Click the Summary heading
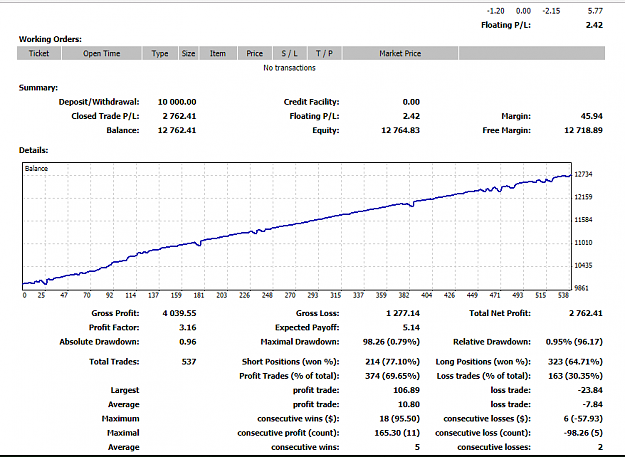 [x=38, y=88]
